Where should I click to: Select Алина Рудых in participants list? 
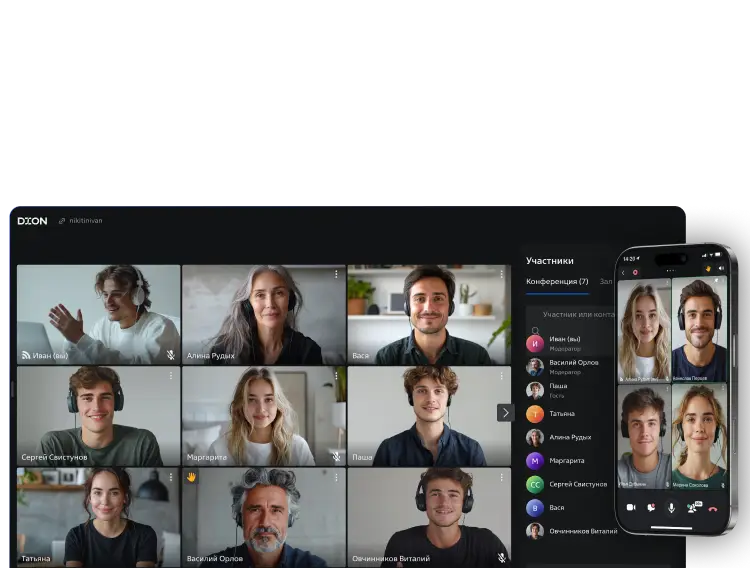click(x=570, y=437)
